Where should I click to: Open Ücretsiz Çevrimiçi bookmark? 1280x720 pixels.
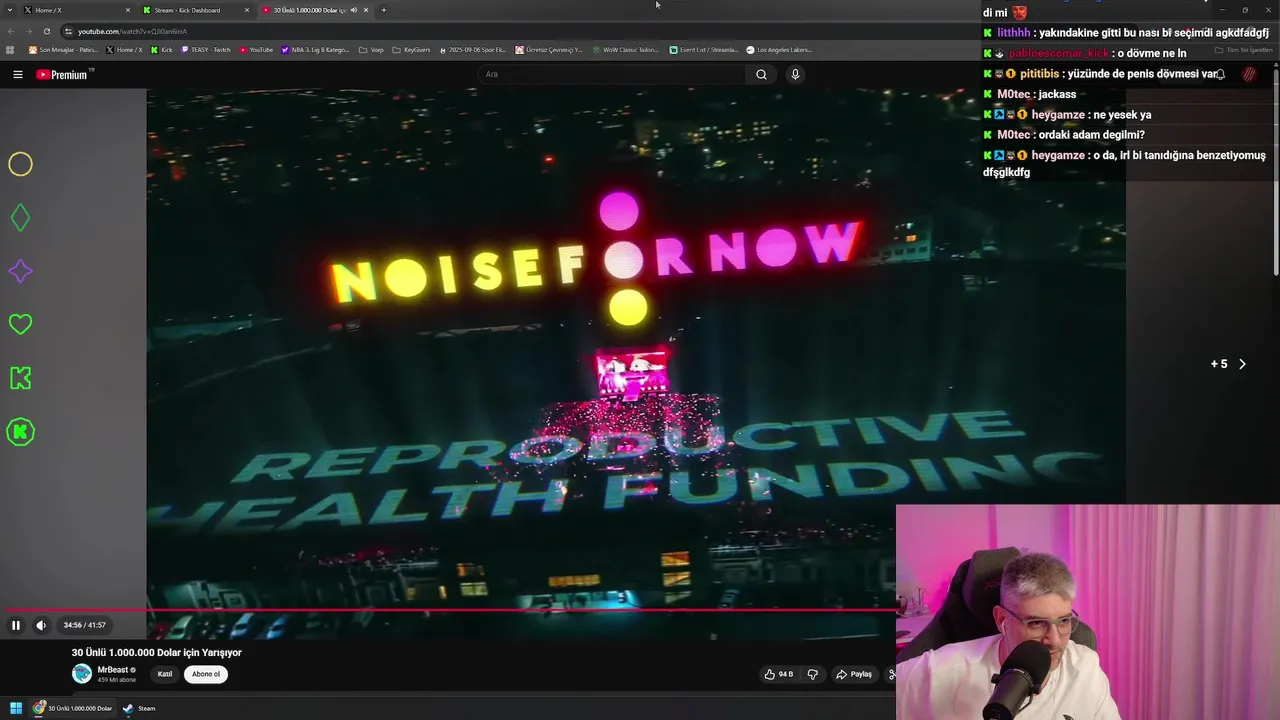pos(549,50)
